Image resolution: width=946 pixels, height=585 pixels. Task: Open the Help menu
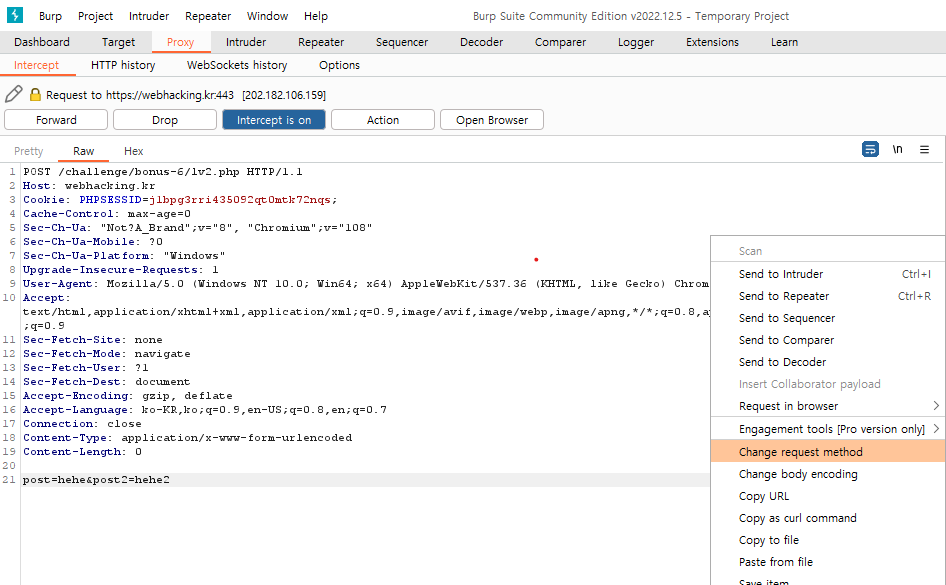tap(316, 16)
